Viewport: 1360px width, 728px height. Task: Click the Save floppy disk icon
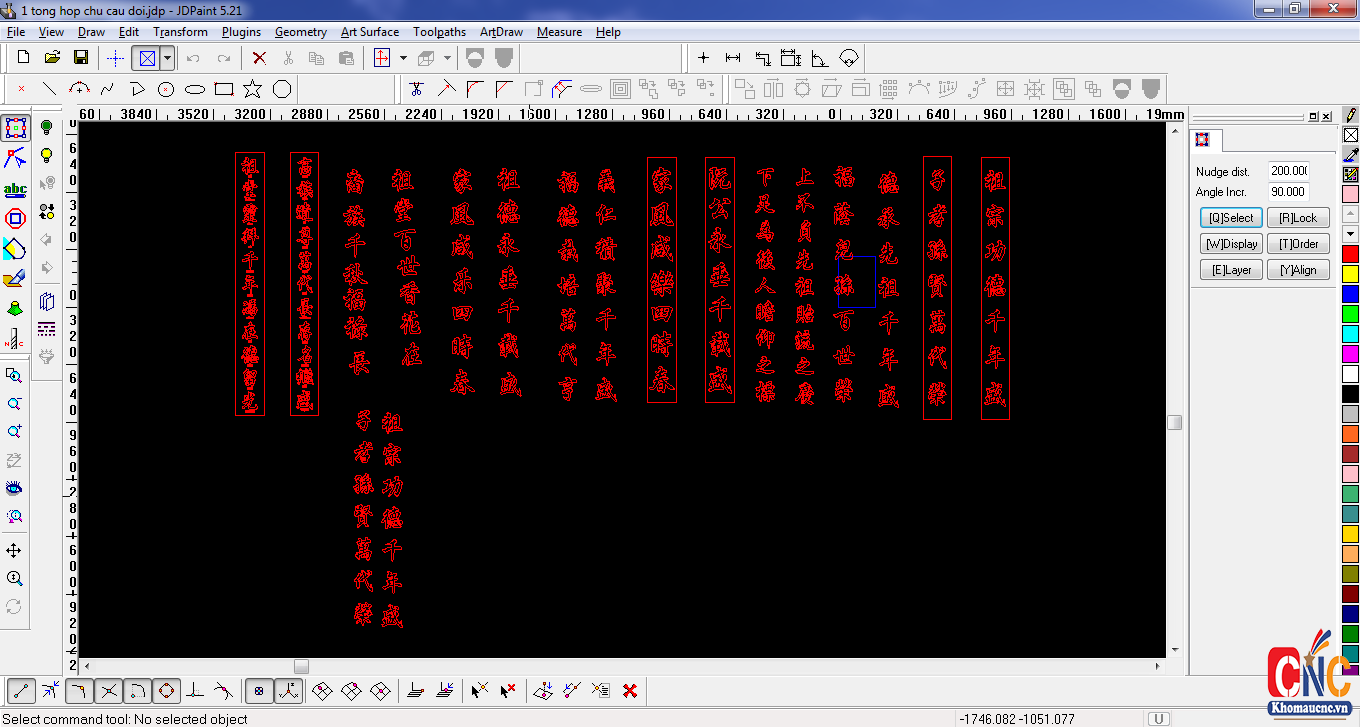(81, 58)
